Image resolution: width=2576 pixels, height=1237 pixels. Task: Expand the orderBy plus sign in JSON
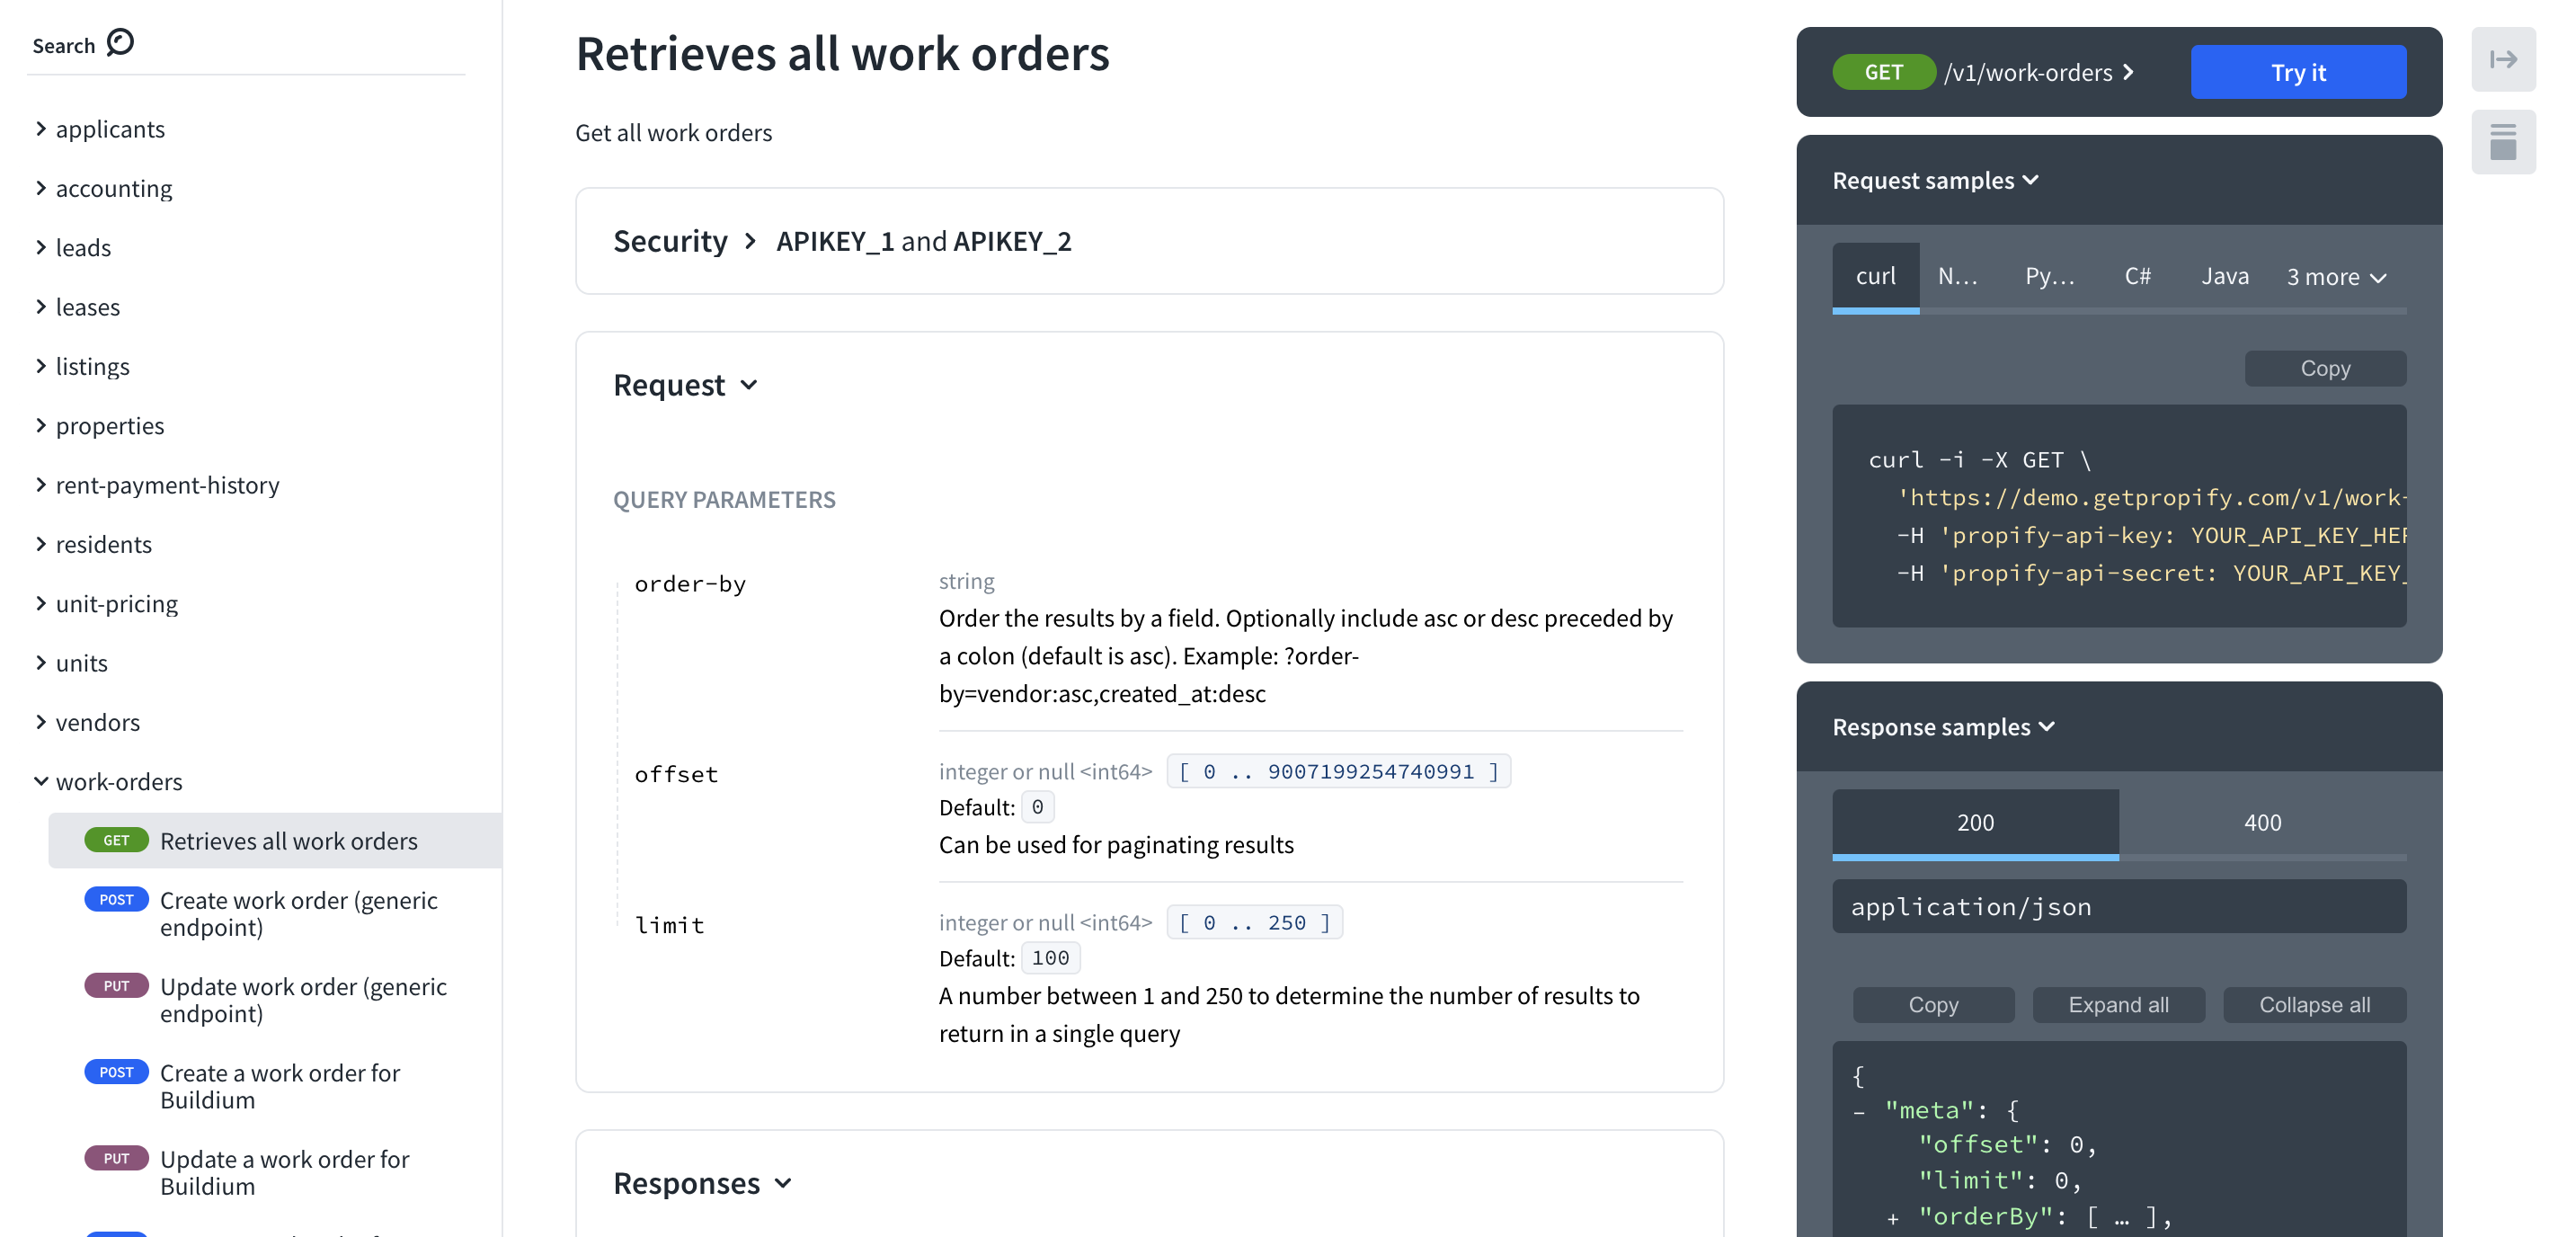1892,1217
